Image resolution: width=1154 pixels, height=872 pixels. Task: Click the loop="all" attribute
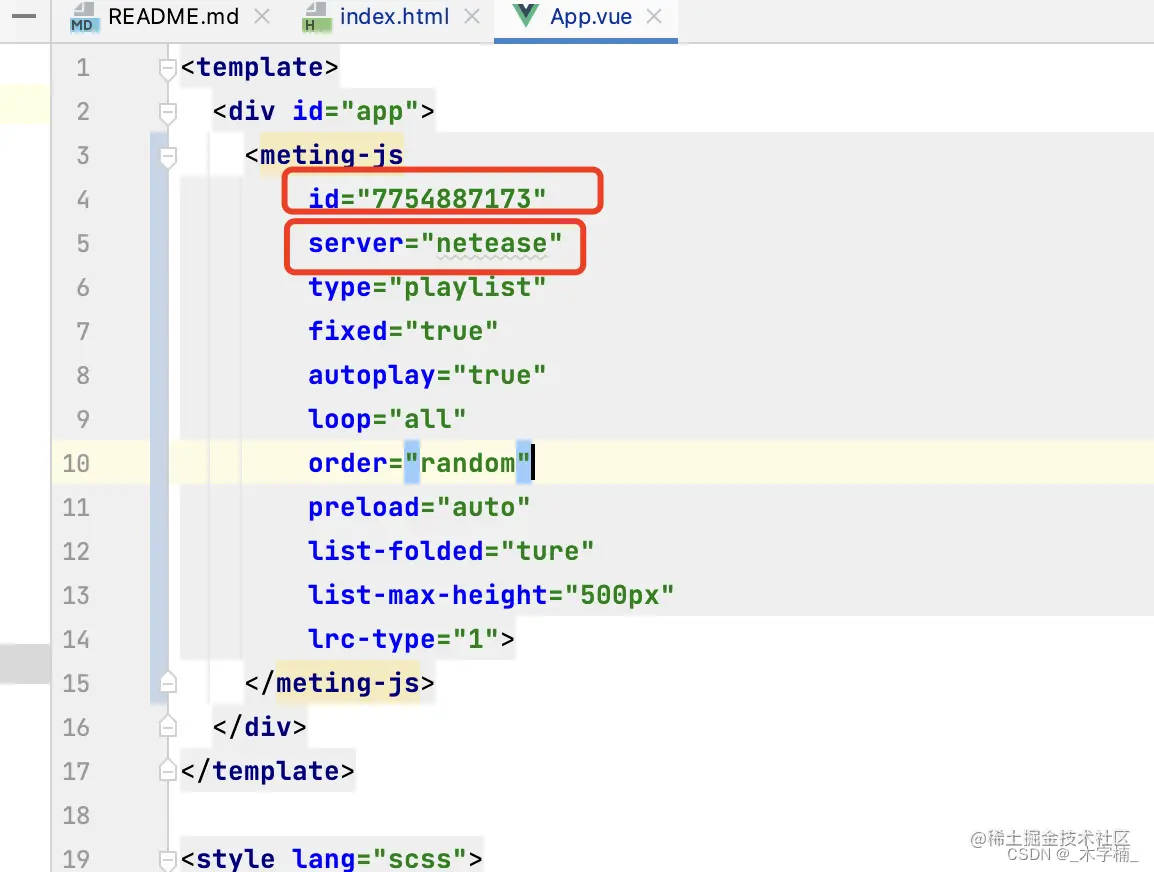point(387,419)
